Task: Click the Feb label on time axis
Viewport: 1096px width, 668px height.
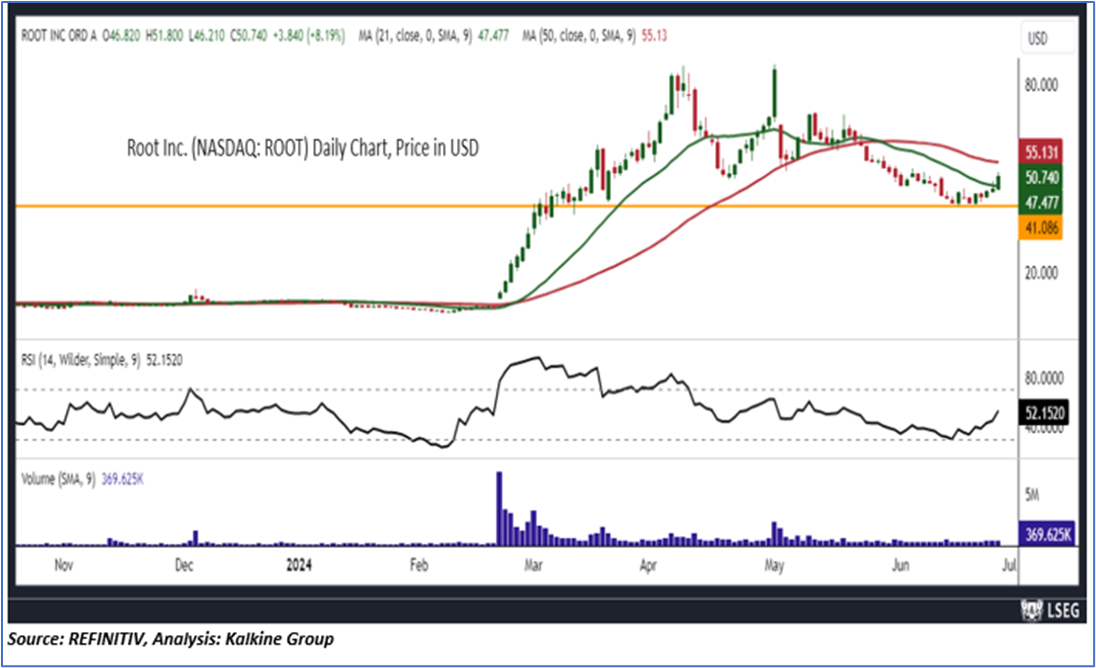Action: point(419,565)
